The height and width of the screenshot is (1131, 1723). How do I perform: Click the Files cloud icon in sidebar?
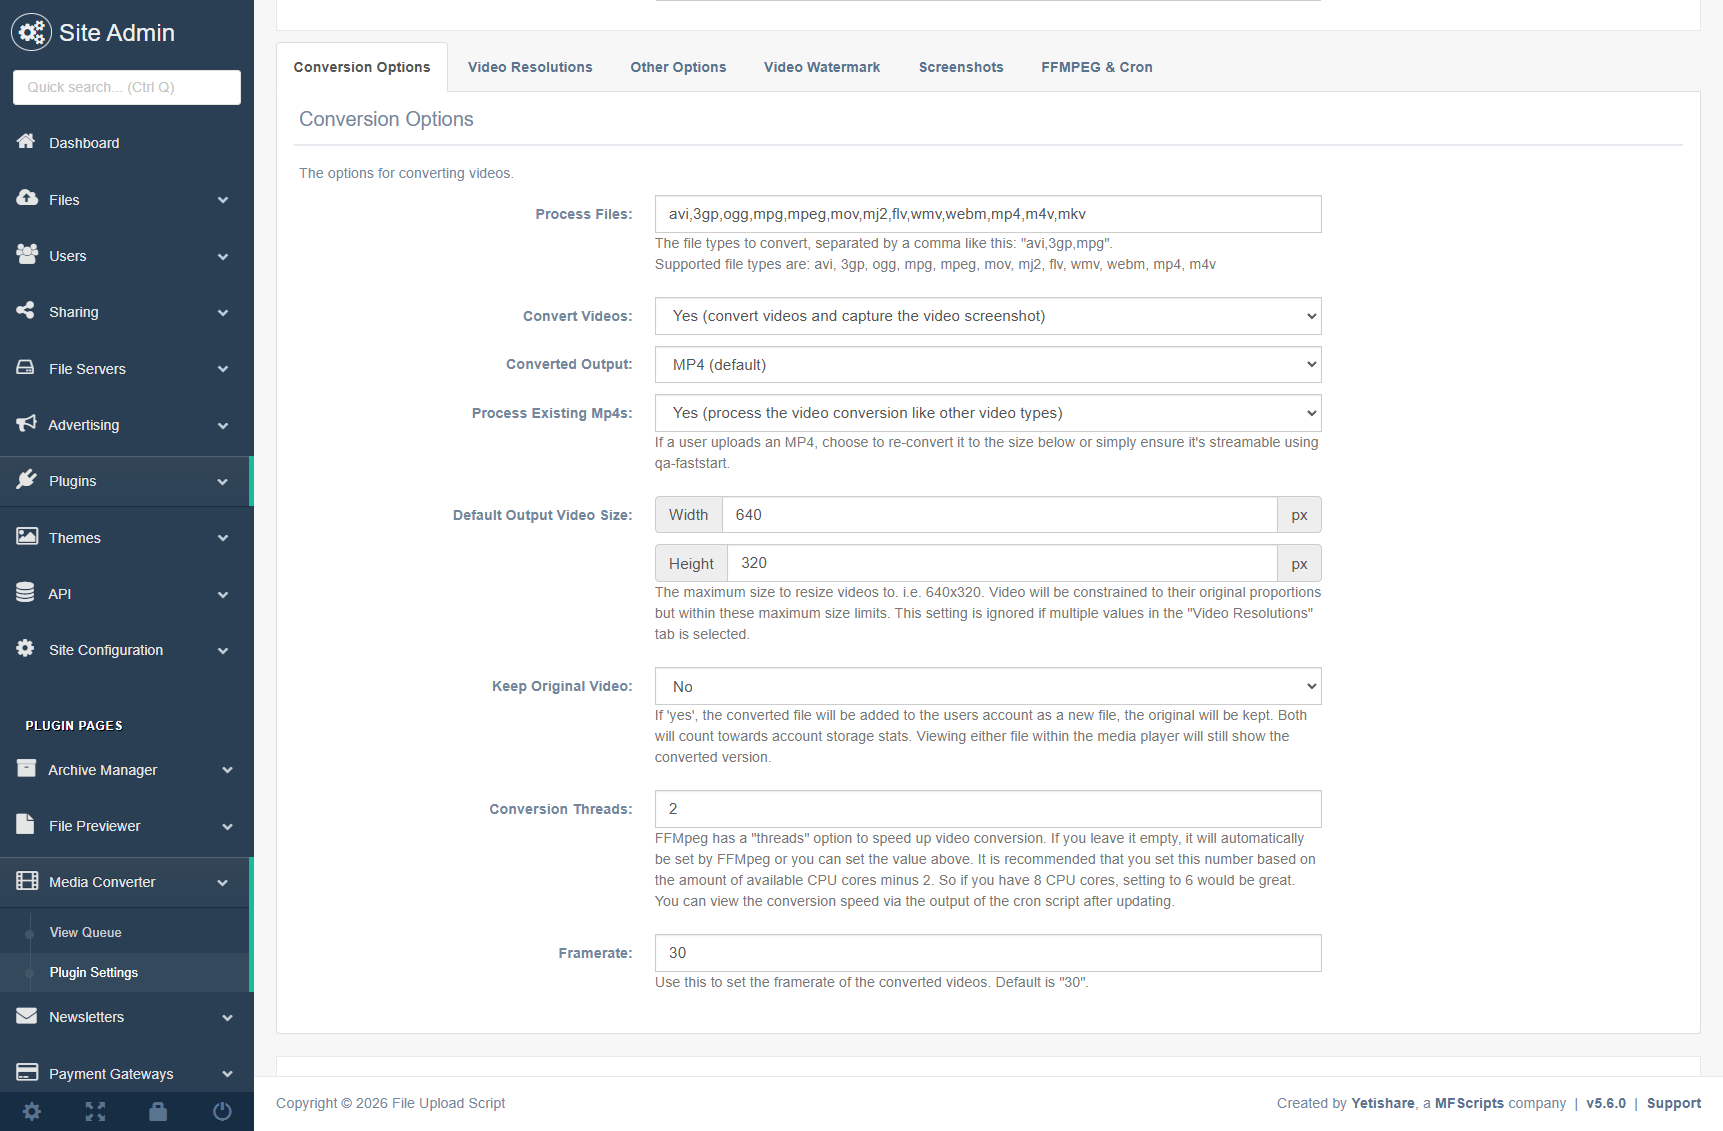point(27,198)
